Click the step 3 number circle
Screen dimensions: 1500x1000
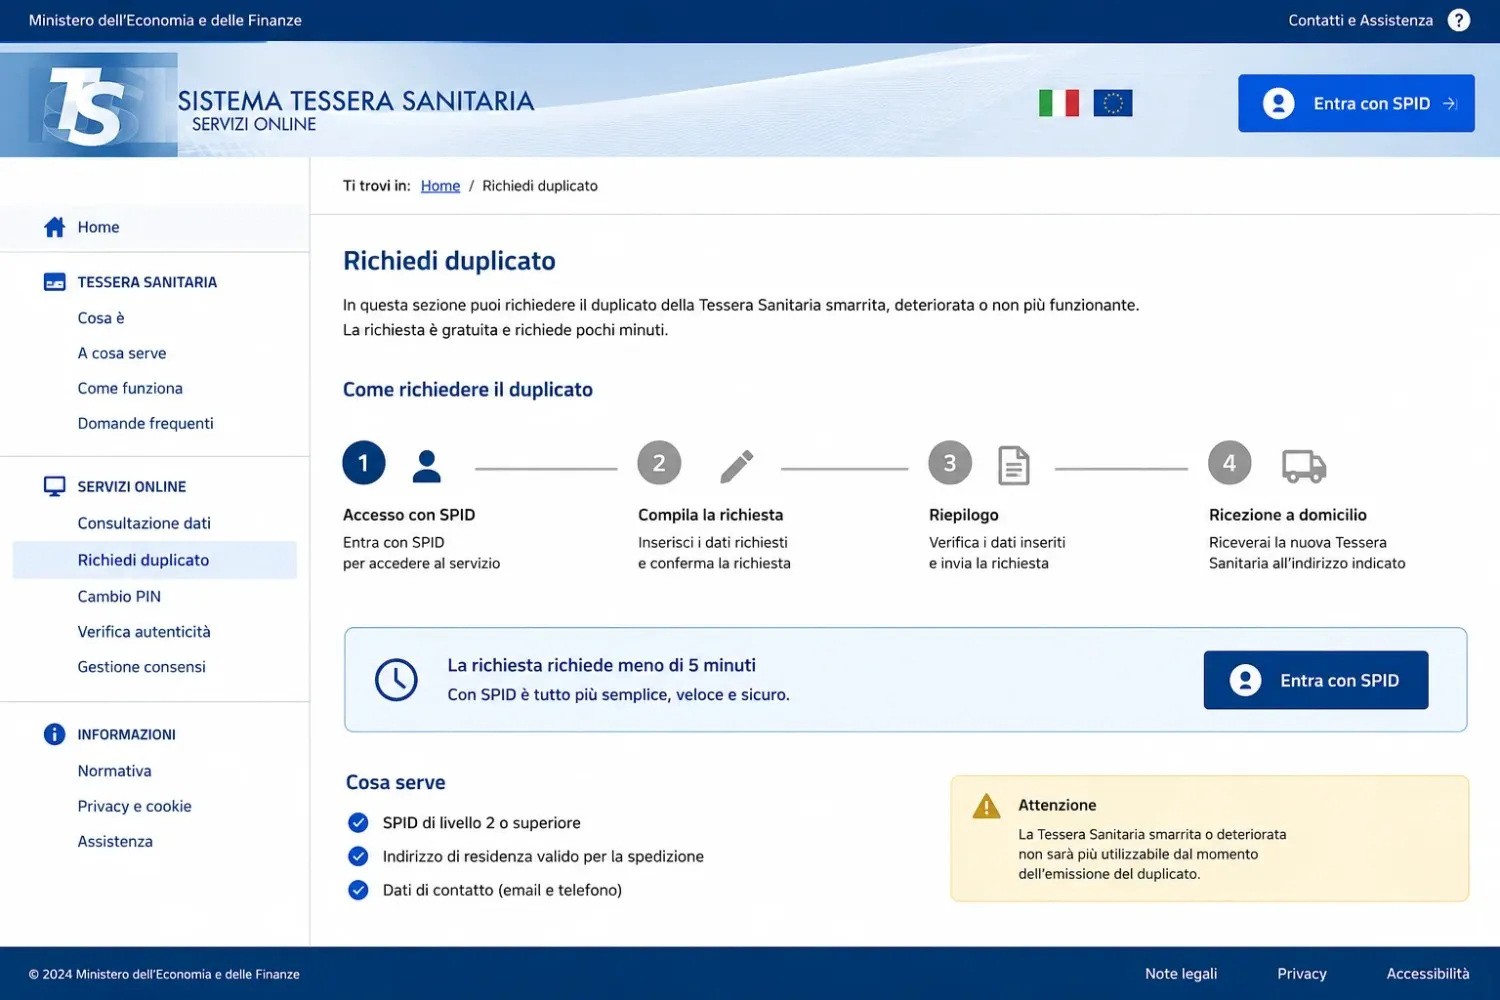pos(950,463)
